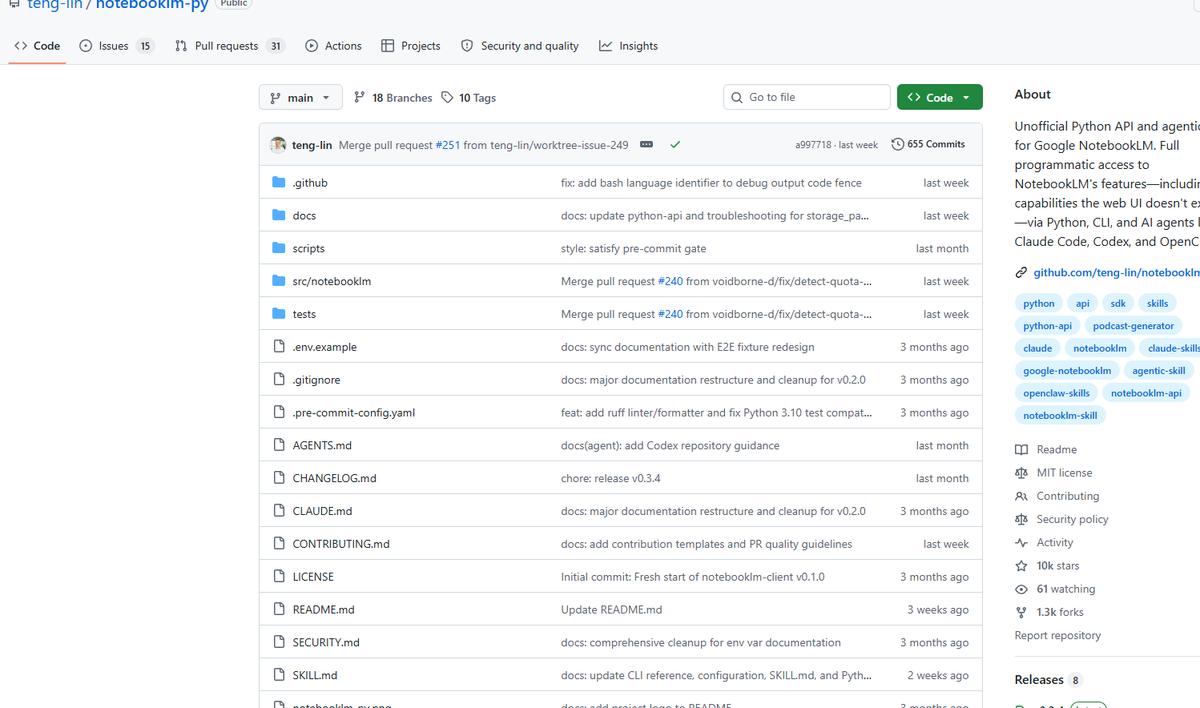Open the main branch dropdown
Screen dimensions: 1200x708
(x=301, y=98)
